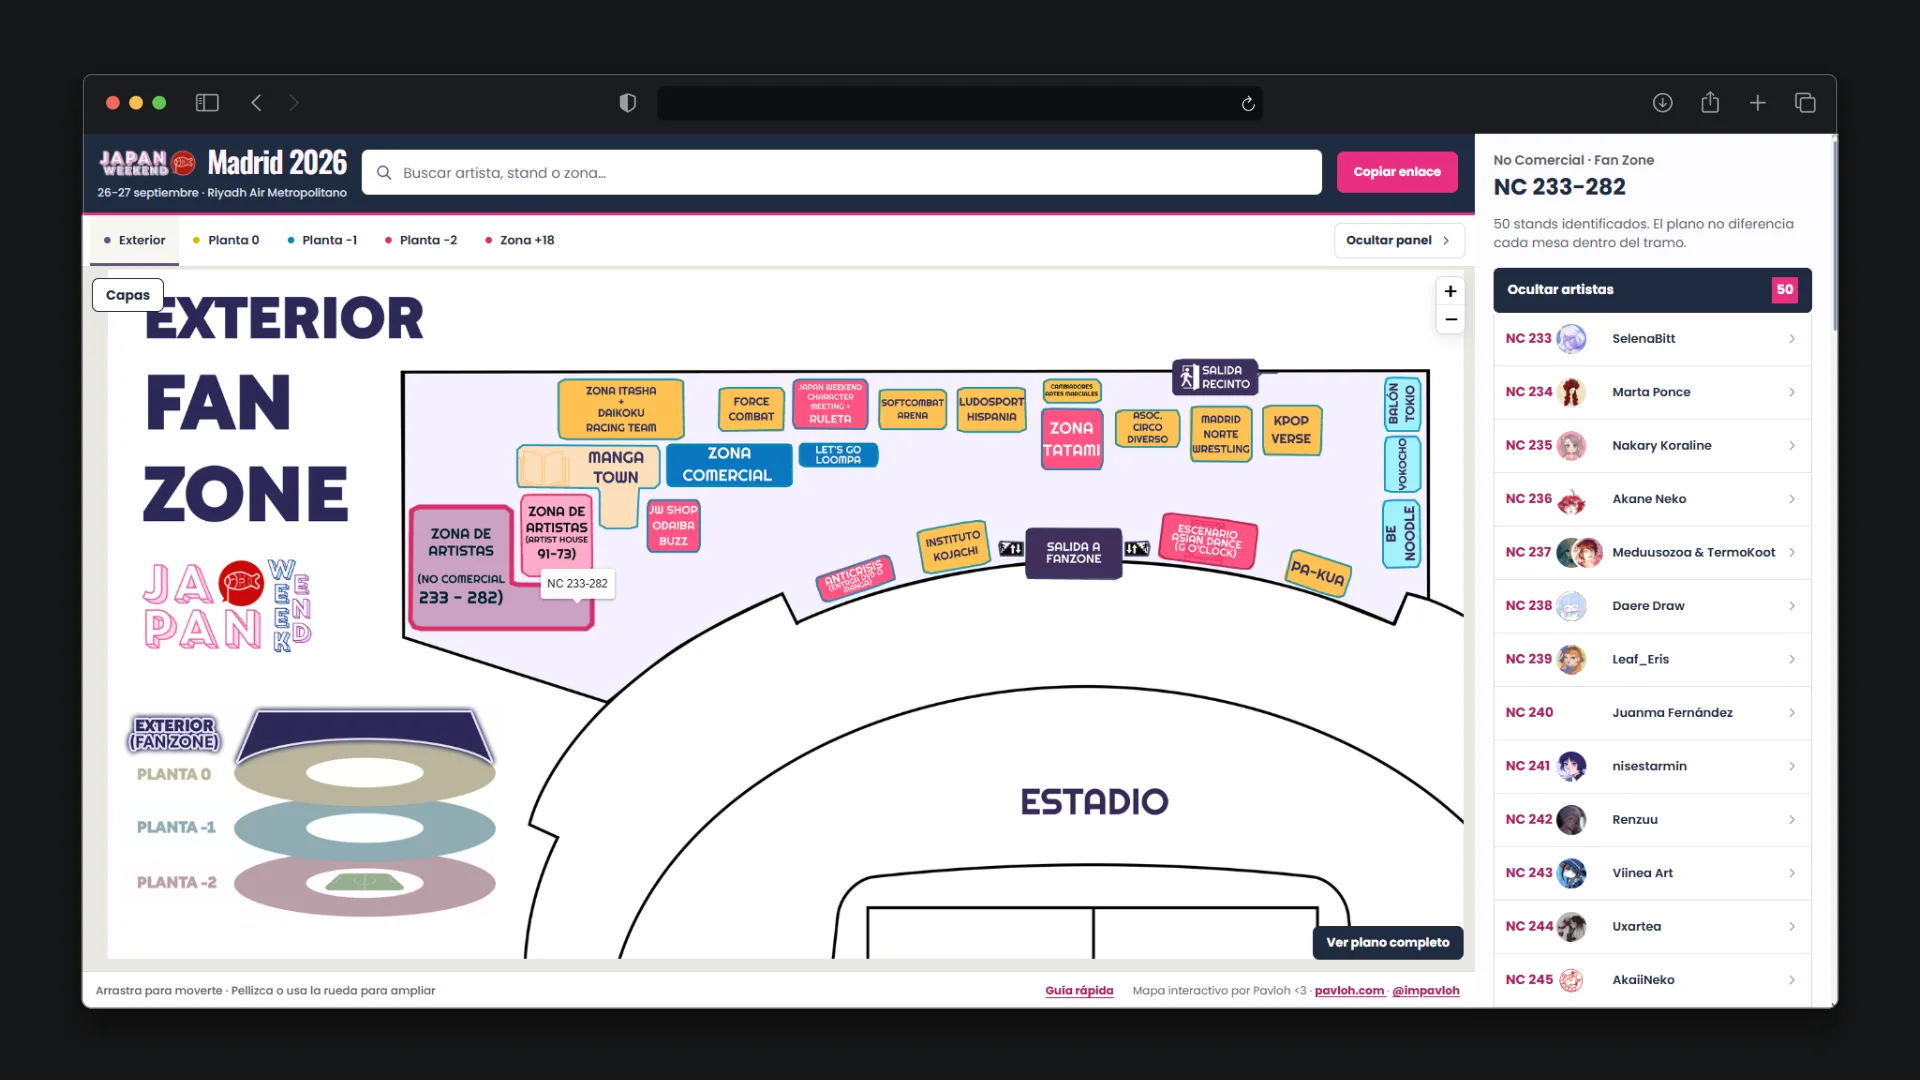Viewport: 1920px width, 1080px height.
Task: Switch to the Zona +18 tab
Action: point(519,240)
